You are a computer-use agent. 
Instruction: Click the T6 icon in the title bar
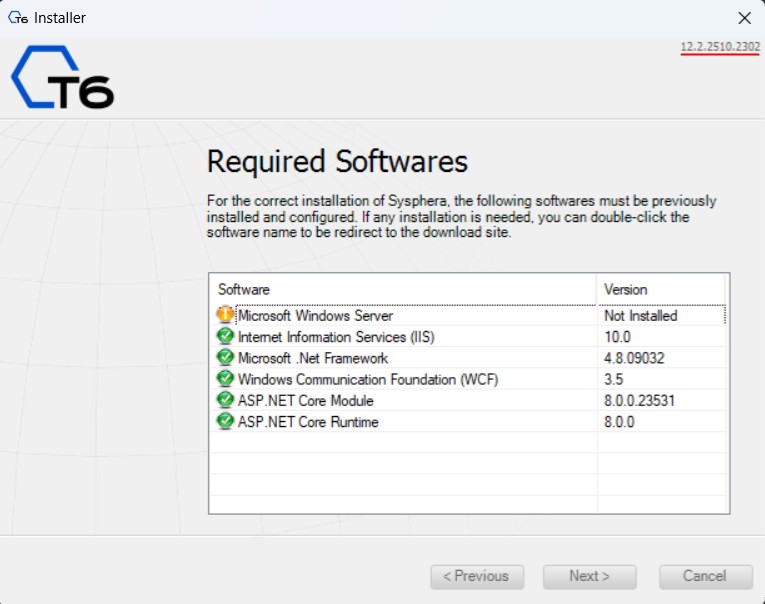pyautogui.click(x=18, y=18)
